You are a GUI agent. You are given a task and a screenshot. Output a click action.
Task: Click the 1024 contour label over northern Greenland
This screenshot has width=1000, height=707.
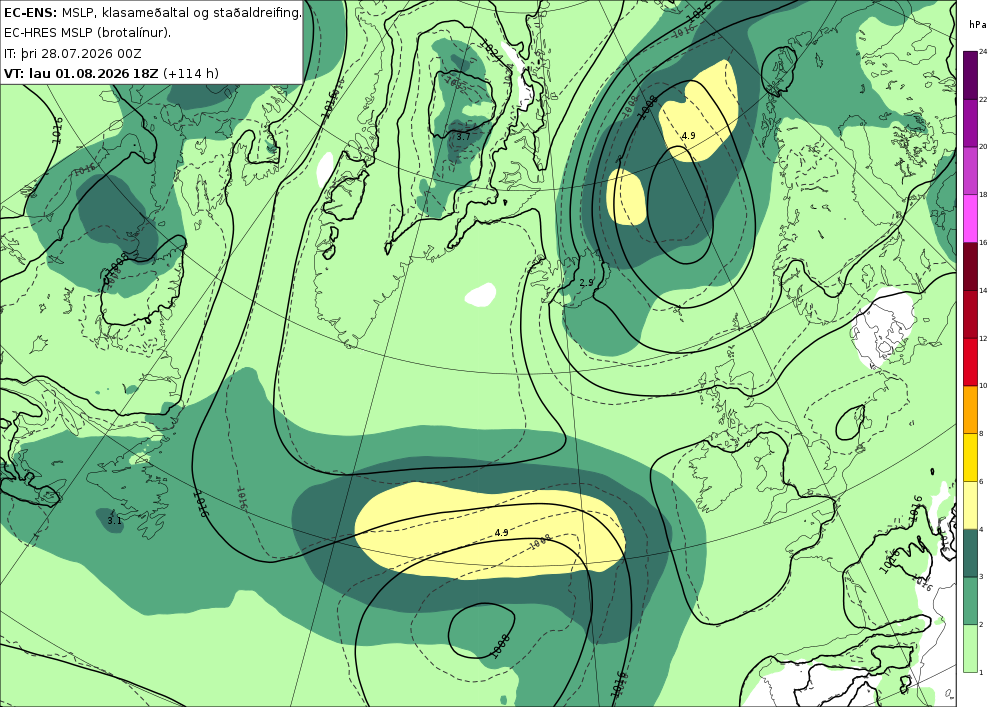(490, 50)
